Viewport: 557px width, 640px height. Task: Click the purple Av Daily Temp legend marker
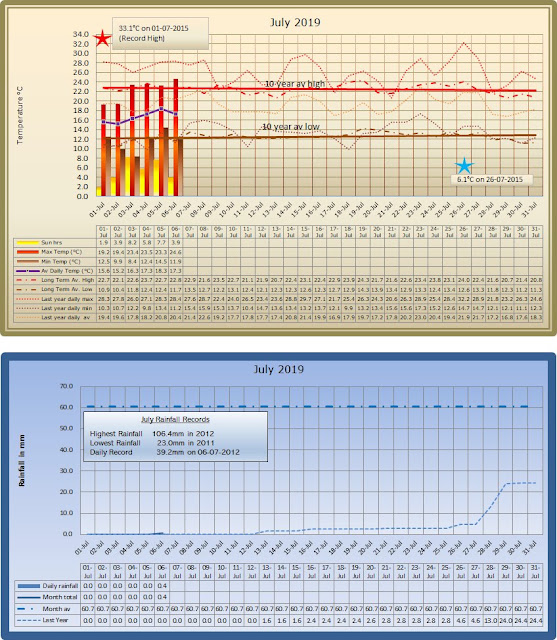click(x=28, y=271)
